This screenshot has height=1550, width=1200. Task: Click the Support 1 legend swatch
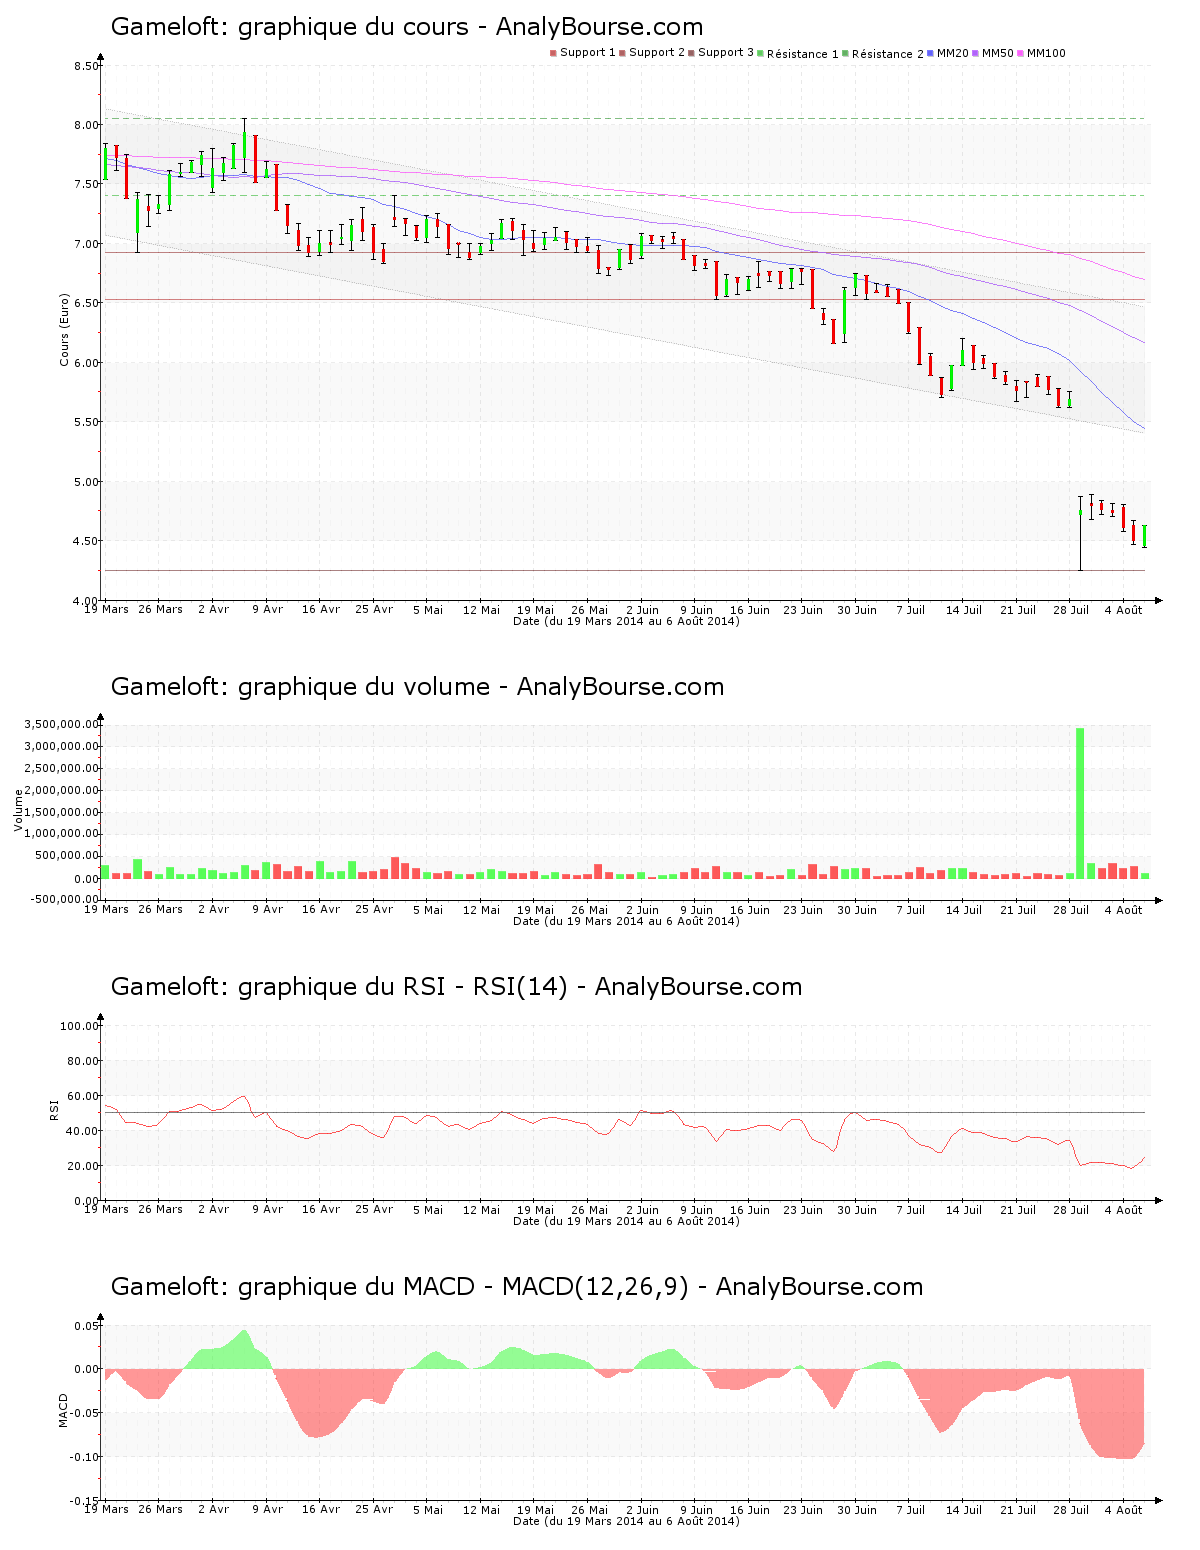pos(553,53)
